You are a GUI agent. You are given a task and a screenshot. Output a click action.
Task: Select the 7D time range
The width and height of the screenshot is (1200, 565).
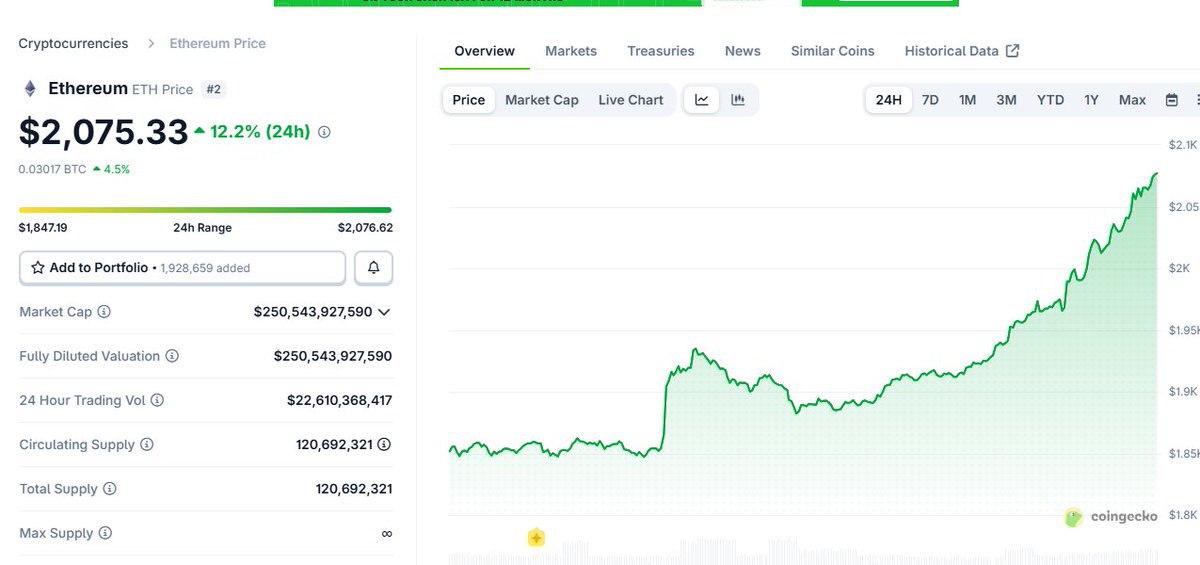(930, 100)
